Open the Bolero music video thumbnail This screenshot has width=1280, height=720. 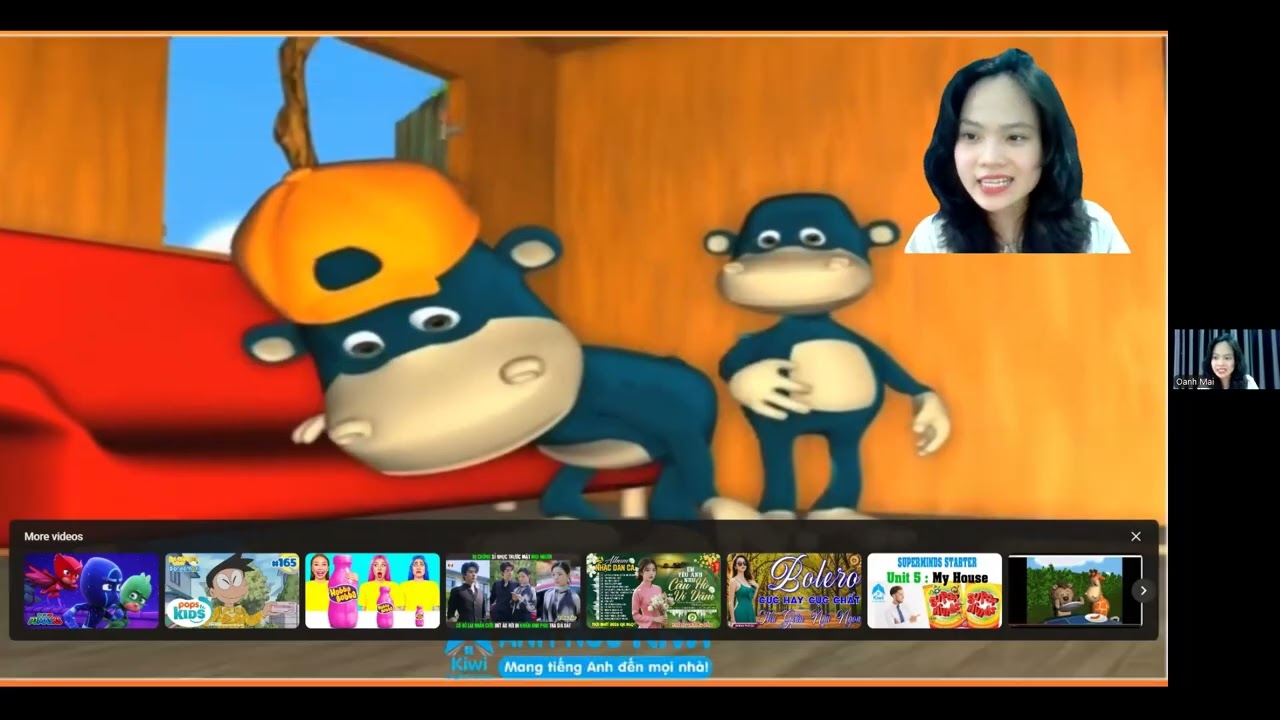[x=794, y=591]
